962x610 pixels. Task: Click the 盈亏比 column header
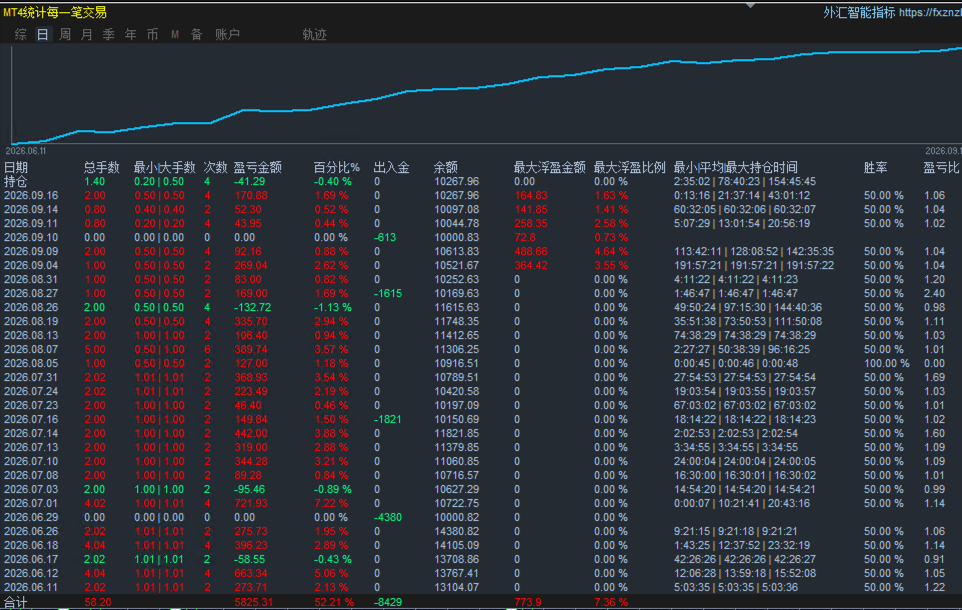[x=941, y=167]
